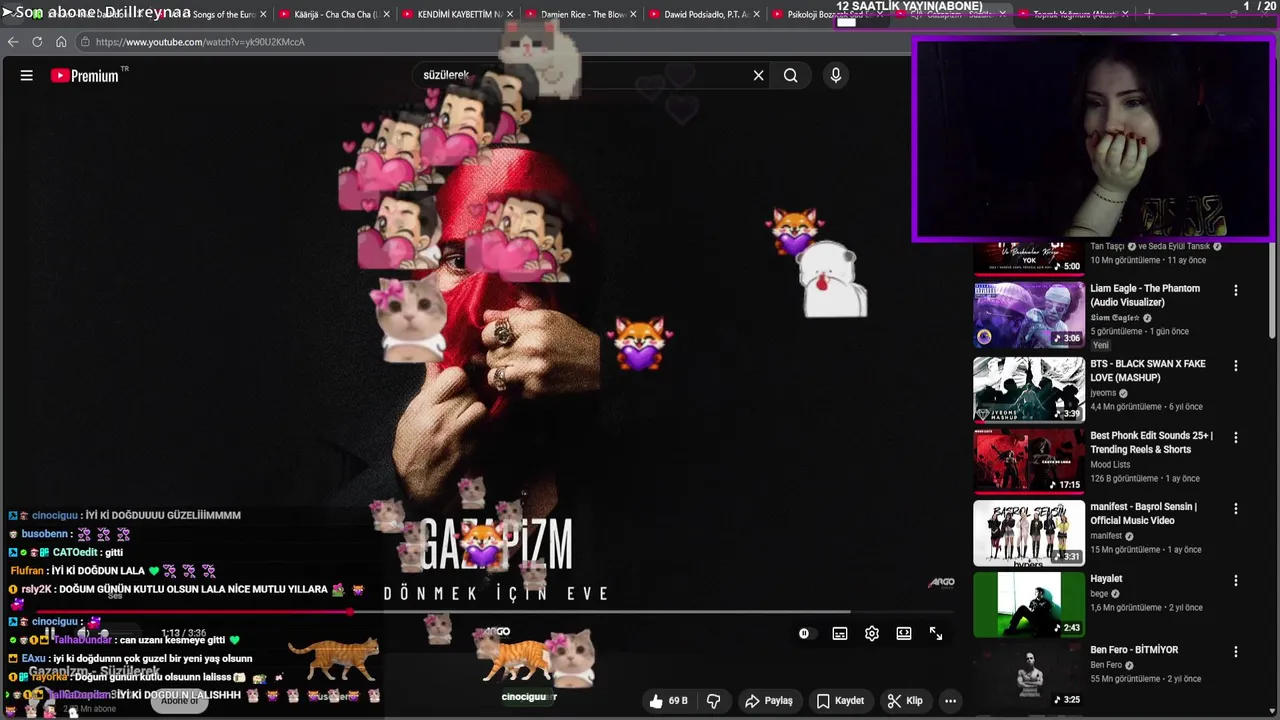
Task: Open title Best Phonk Edit Songs 25+
Action: coord(1151,442)
